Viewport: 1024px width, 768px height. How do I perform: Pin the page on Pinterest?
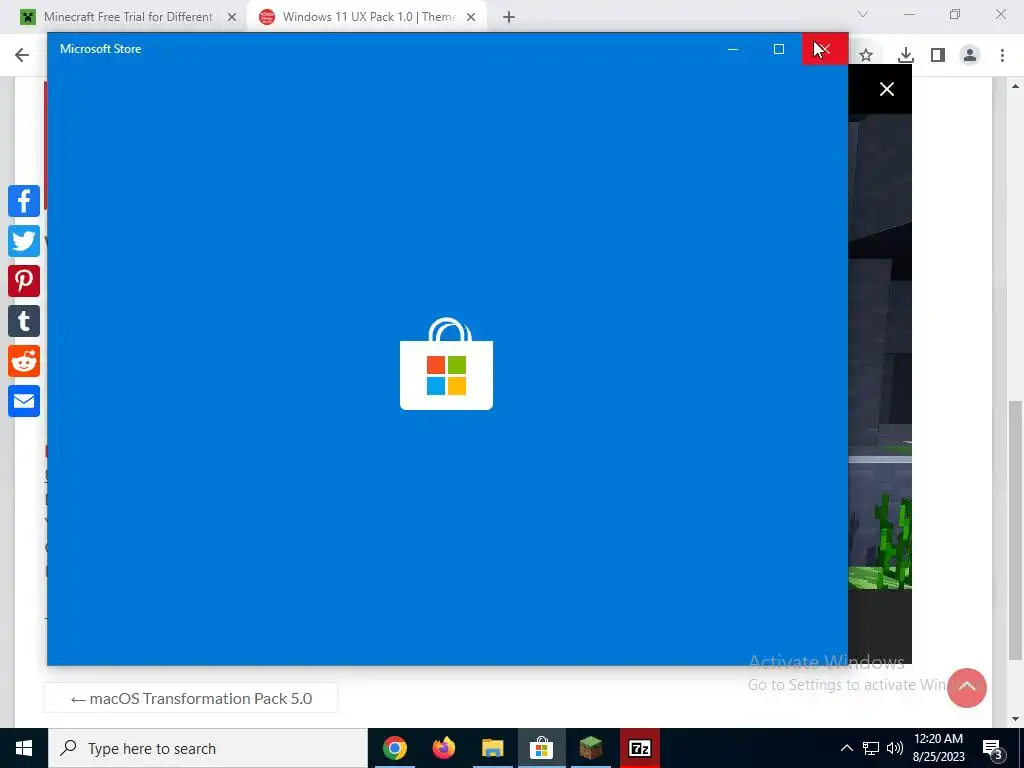tap(24, 281)
